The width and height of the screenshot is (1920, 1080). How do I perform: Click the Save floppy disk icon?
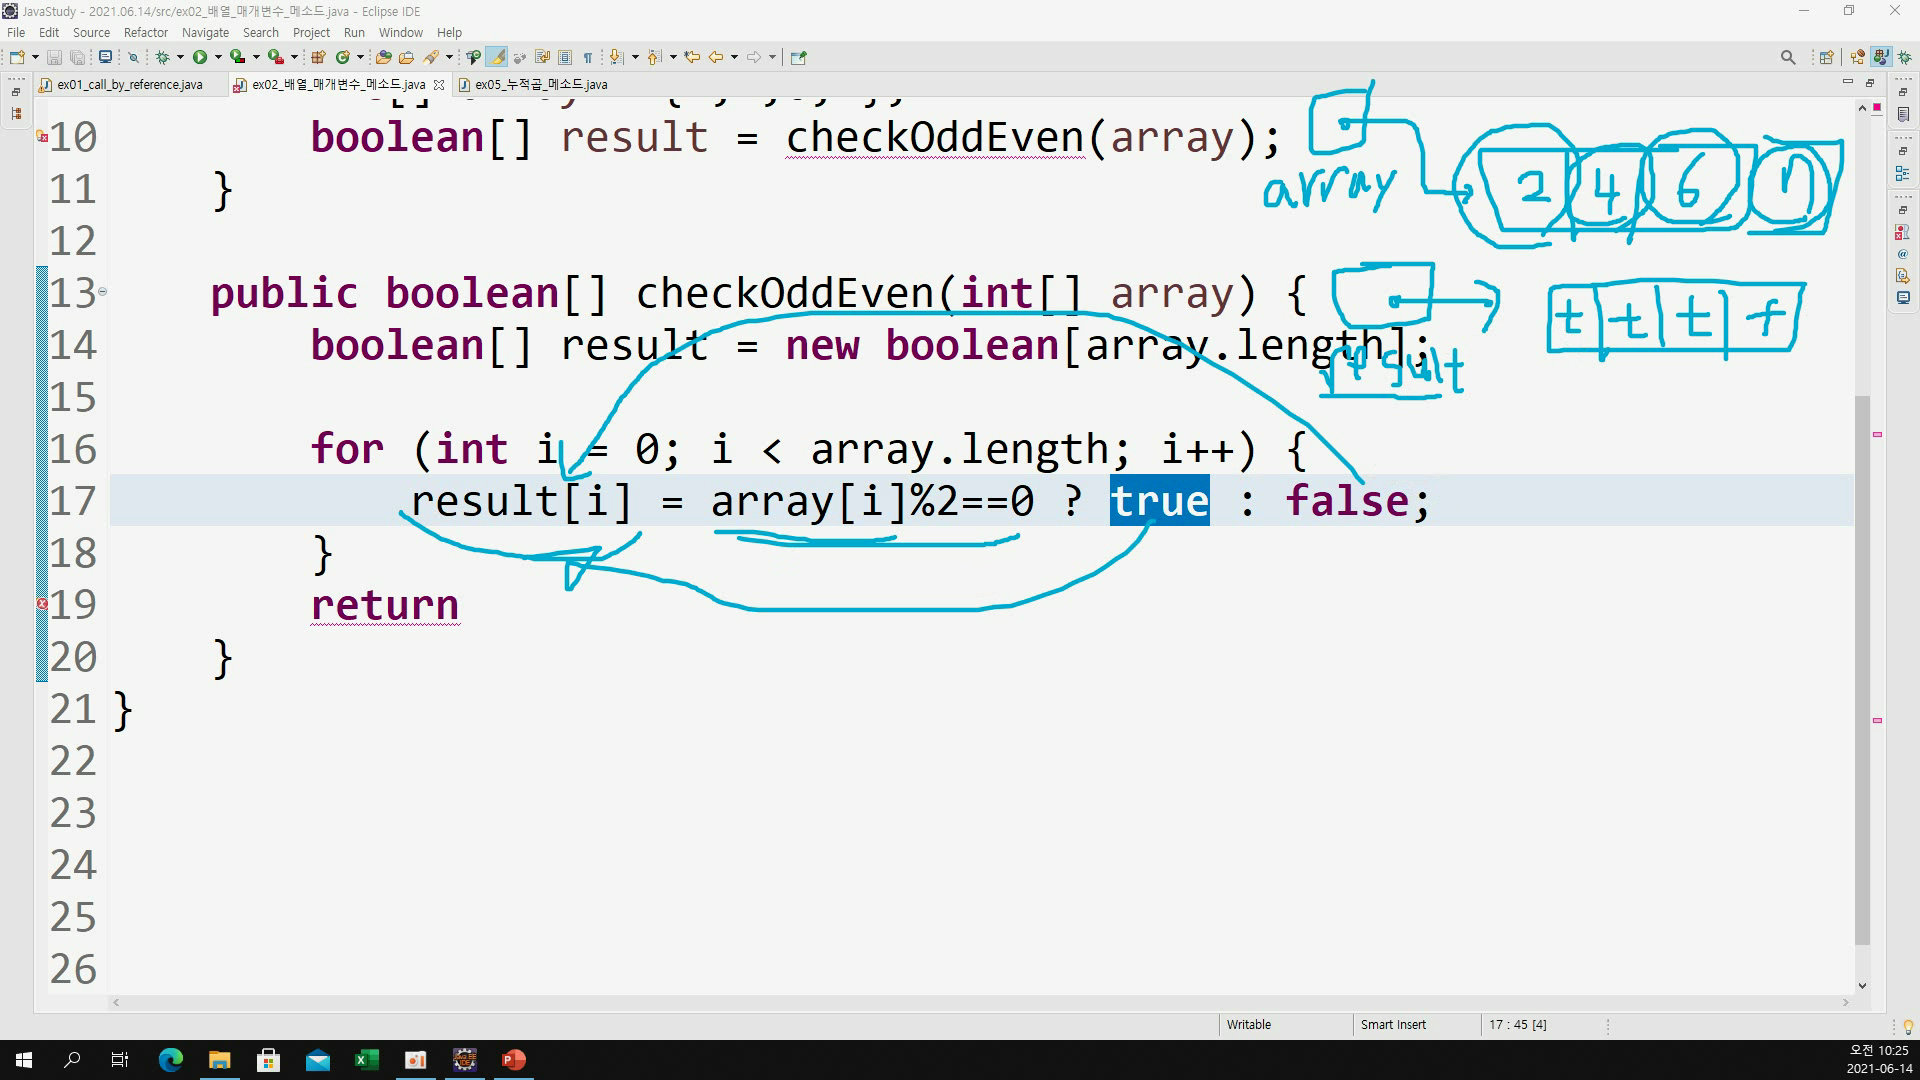coord(54,57)
